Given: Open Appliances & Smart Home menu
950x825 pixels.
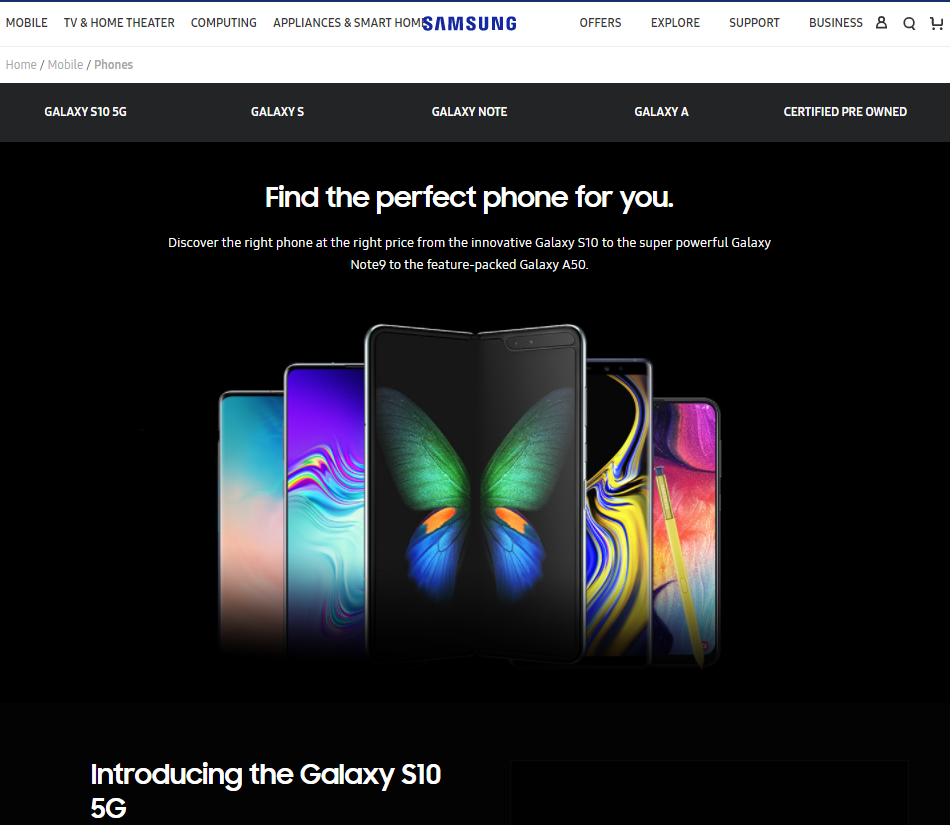Looking at the screenshot, I should (x=347, y=23).
